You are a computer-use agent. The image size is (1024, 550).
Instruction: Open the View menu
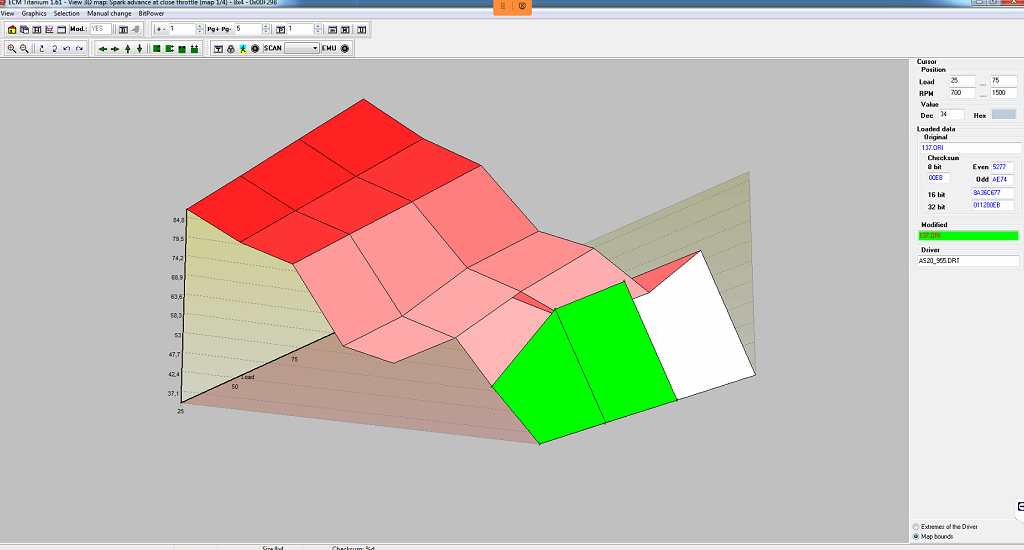[x=7, y=13]
